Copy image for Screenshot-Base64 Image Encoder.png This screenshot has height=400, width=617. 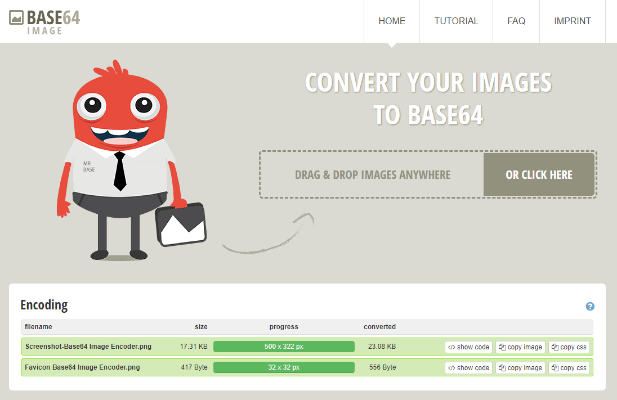pyautogui.click(x=520, y=347)
